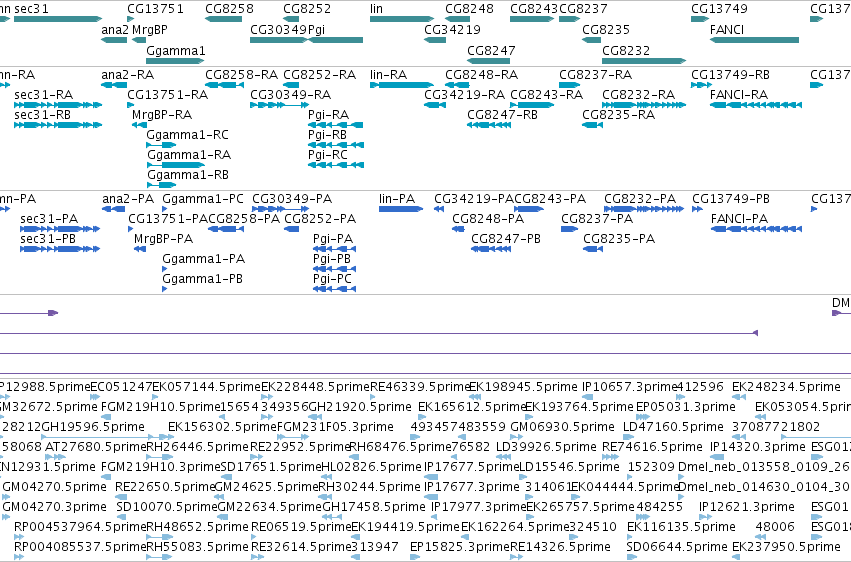Open the lin-RA transcript label
Screen dimensions: 851x562
tap(389, 75)
